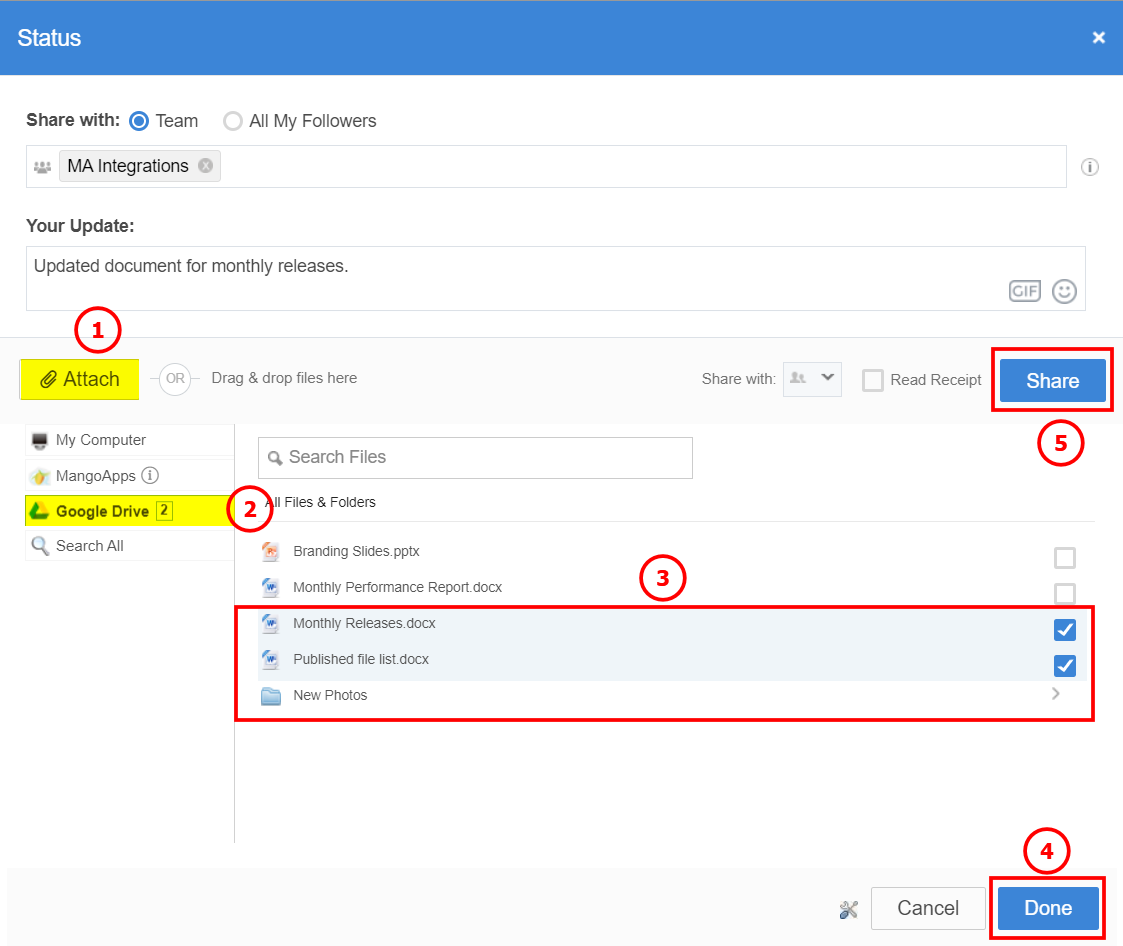Screen dimensions: 1123x946
Task: Open the emoji smiley picker
Action: 1064,291
